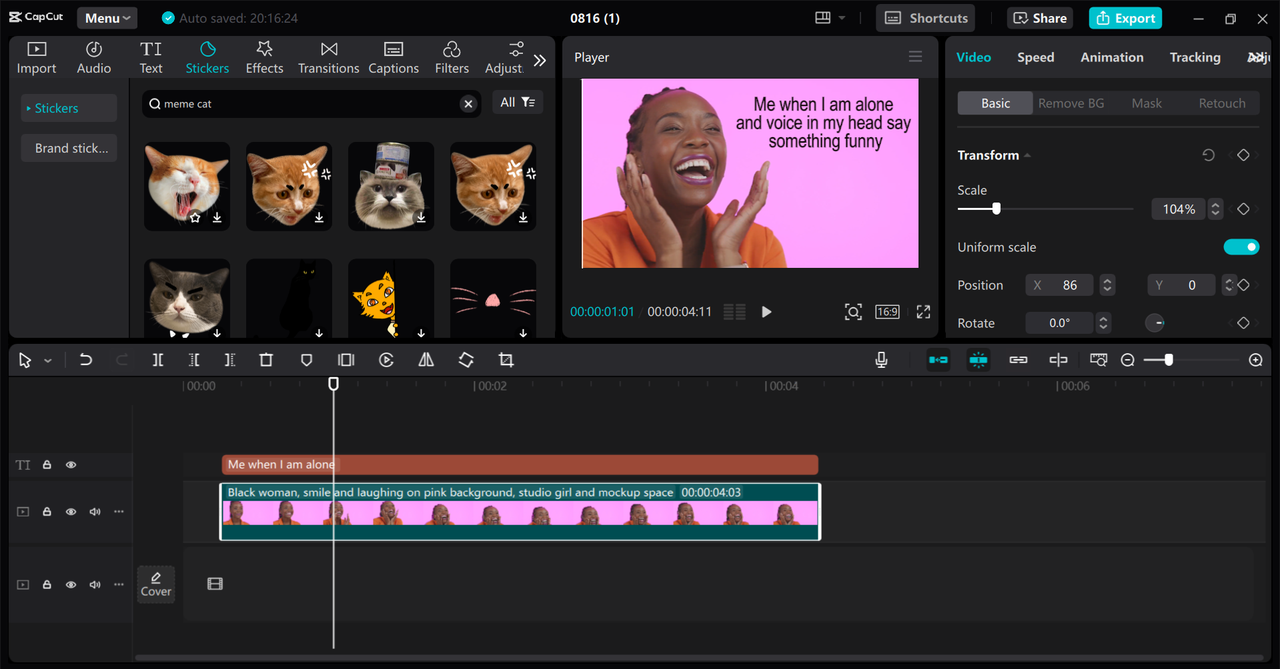Click the Split tool in timeline toolbar
This screenshot has height=669, width=1280.
pyautogui.click(x=158, y=360)
